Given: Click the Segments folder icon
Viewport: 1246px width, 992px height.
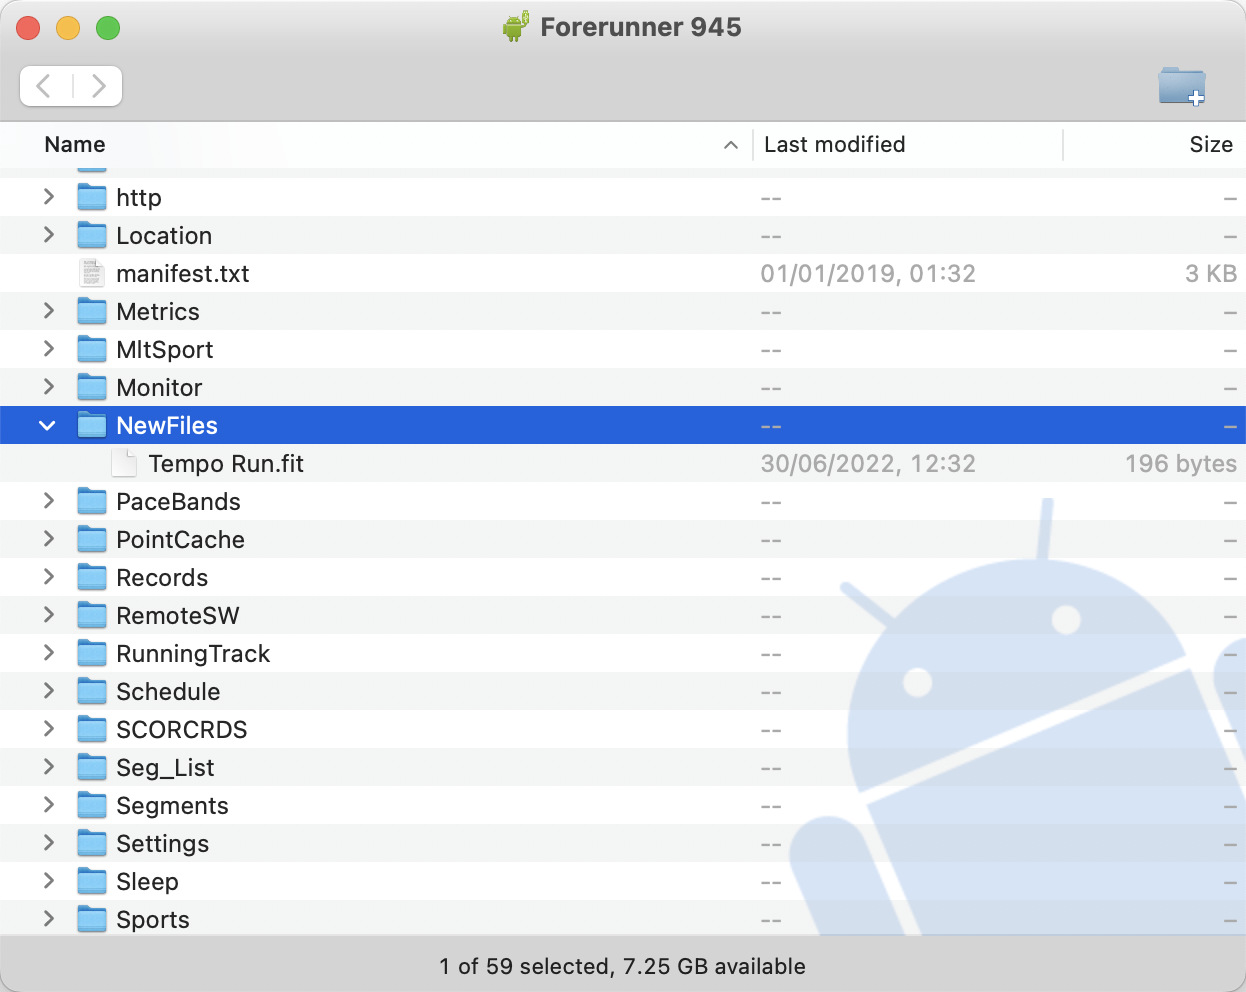Looking at the screenshot, I should [92, 805].
